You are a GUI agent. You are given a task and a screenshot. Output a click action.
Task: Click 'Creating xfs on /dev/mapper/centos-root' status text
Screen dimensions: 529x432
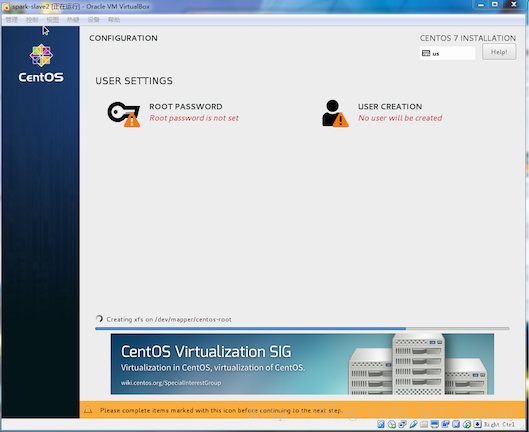169,319
